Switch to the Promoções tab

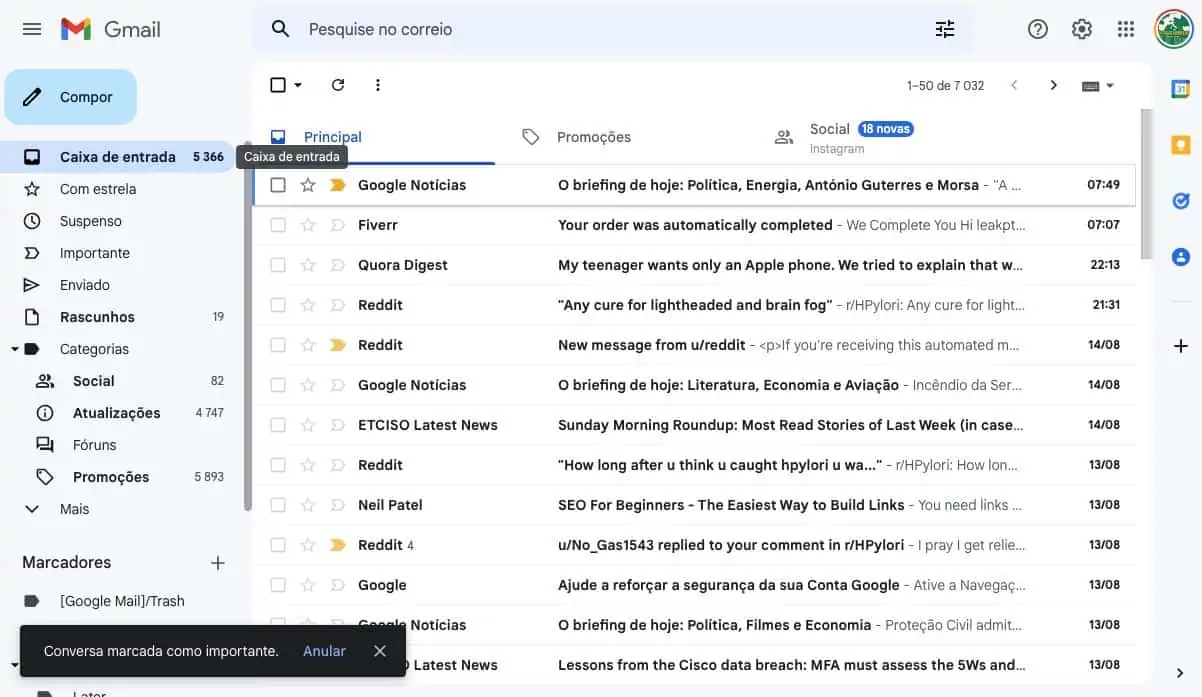click(594, 136)
